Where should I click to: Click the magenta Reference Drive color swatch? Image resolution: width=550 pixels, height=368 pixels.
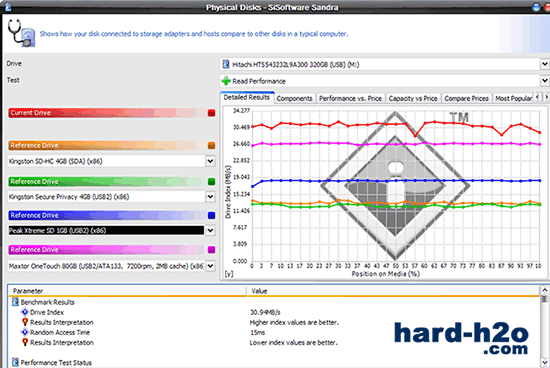[211, 250]
